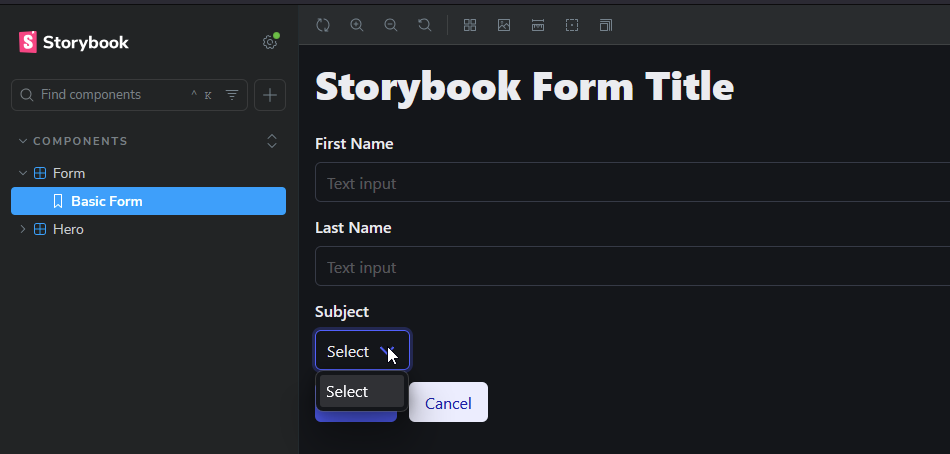Click the Storybook logo
Viewport: 950px width, 454px height.
click(74, 42)
